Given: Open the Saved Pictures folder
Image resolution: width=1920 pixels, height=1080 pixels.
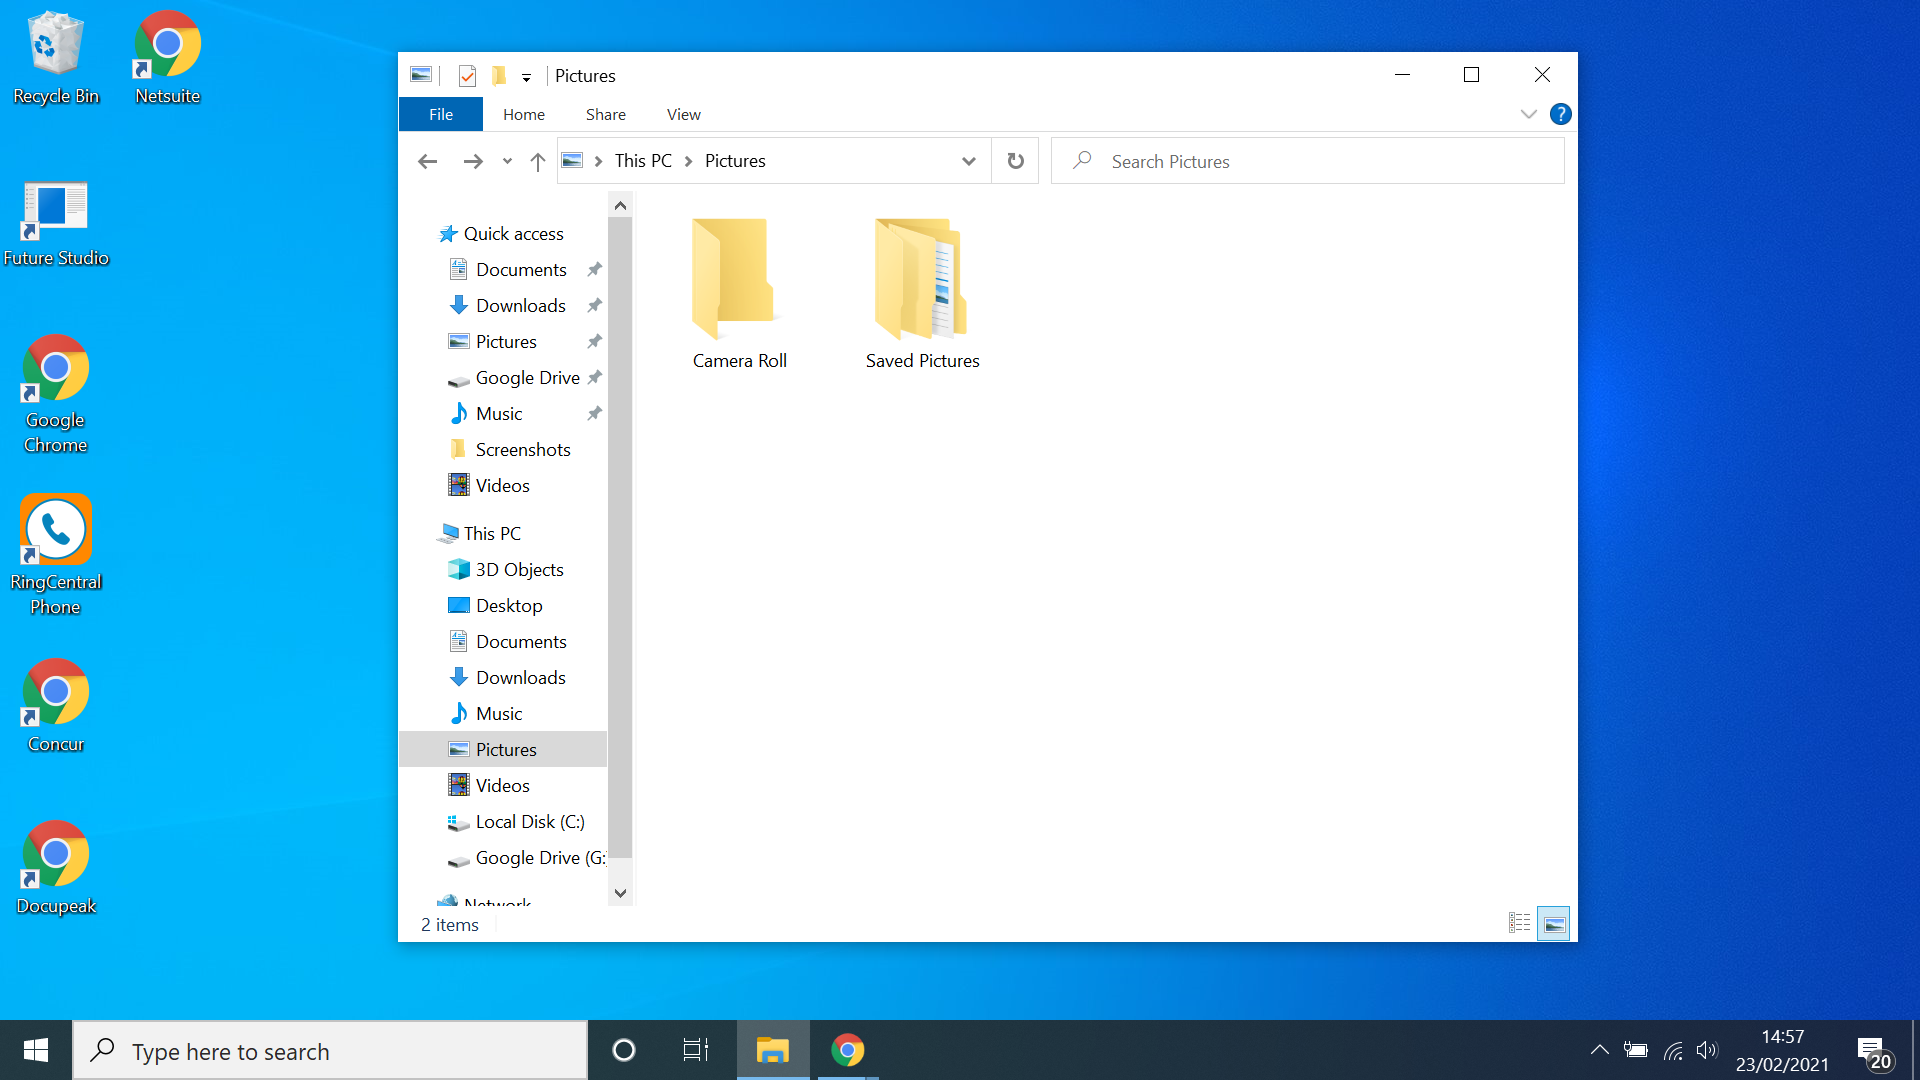Looking at the screenshot, I should [x=921, y=290].
